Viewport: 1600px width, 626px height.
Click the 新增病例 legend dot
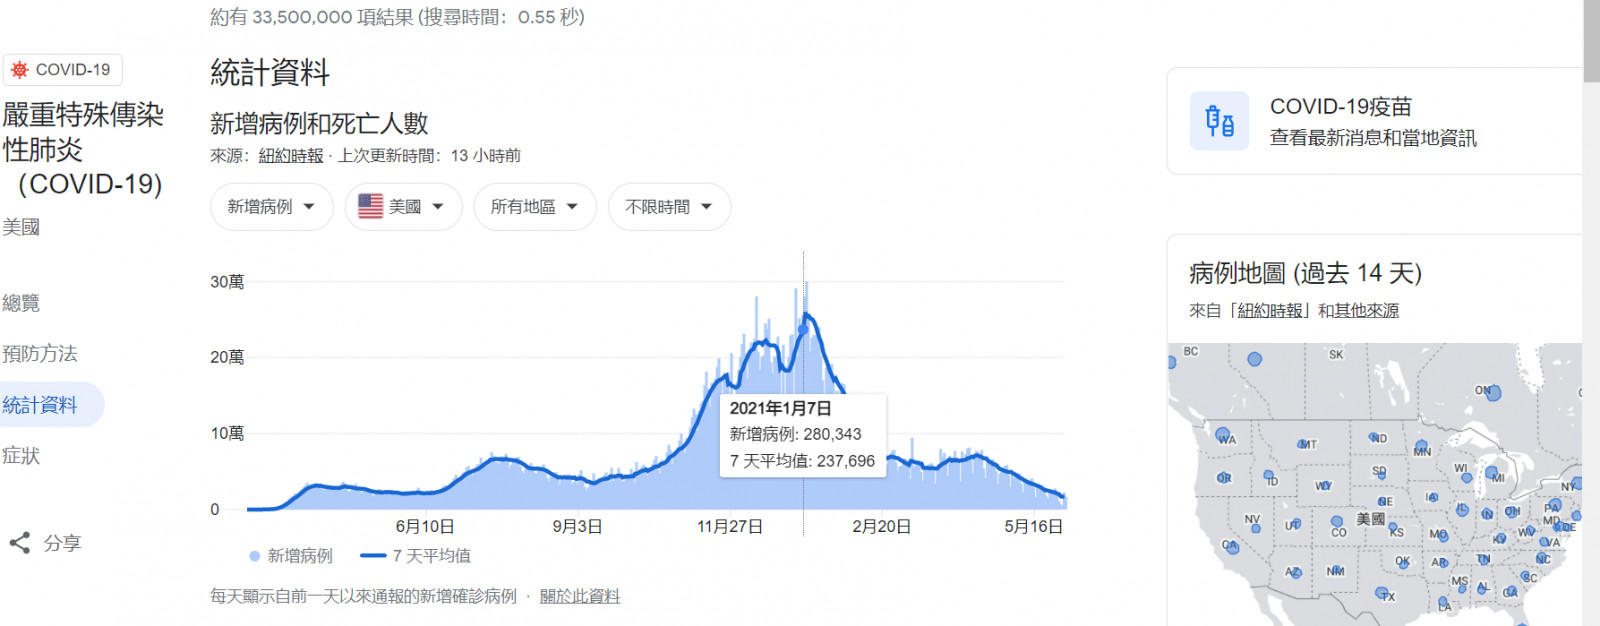point(255,556)
